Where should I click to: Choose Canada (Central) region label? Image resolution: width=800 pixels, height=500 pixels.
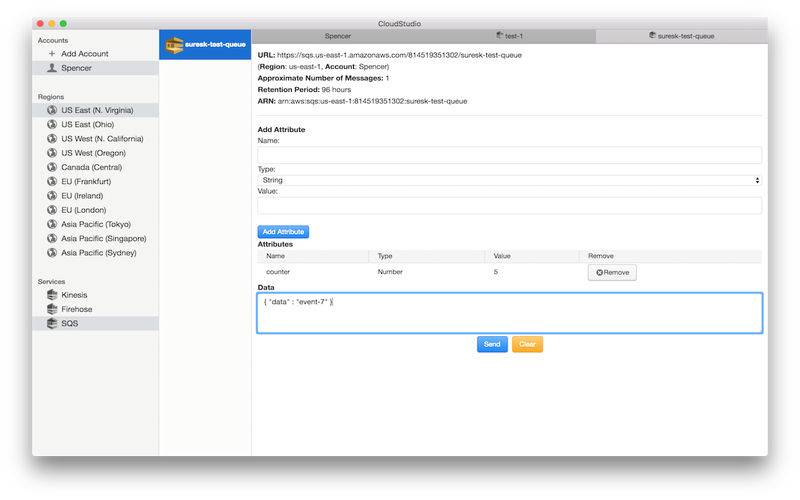(x=91, y=167)
